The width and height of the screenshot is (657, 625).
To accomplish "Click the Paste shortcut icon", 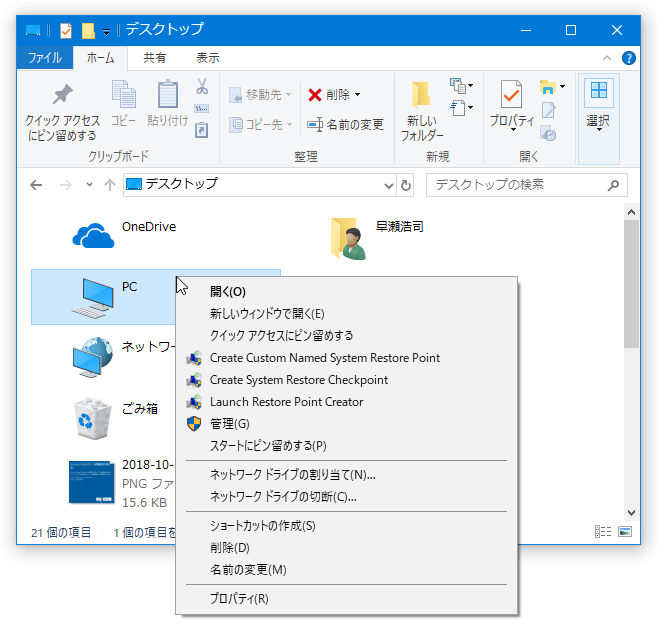I will point(202,129).
